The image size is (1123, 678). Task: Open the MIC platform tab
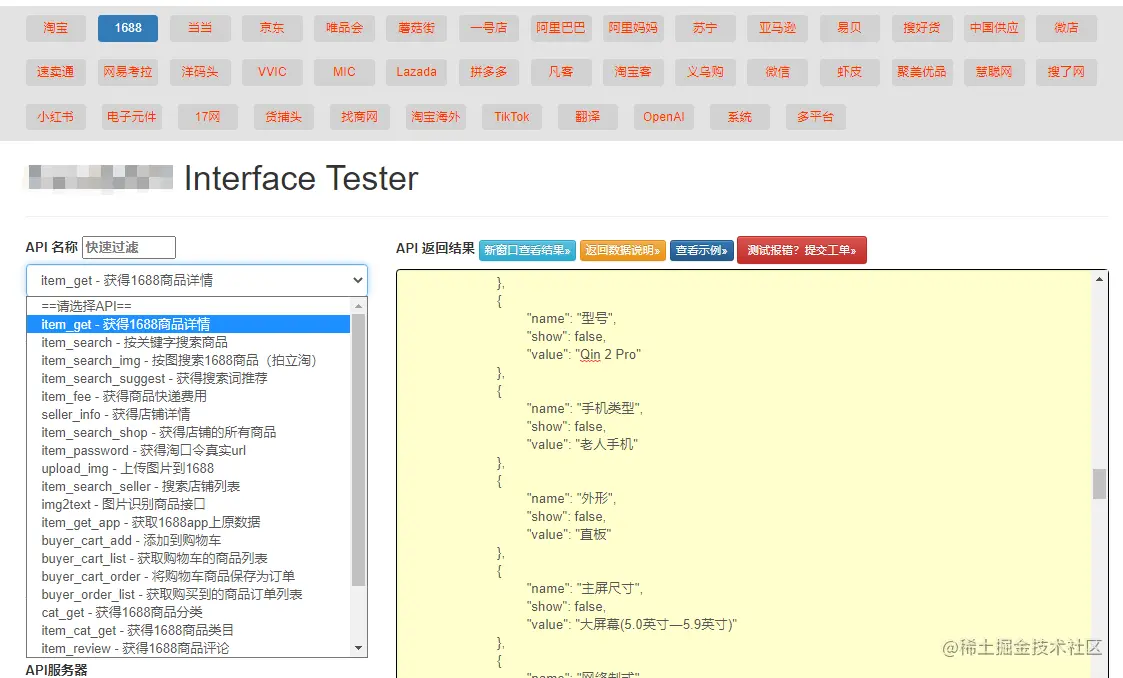coord(344,72)
